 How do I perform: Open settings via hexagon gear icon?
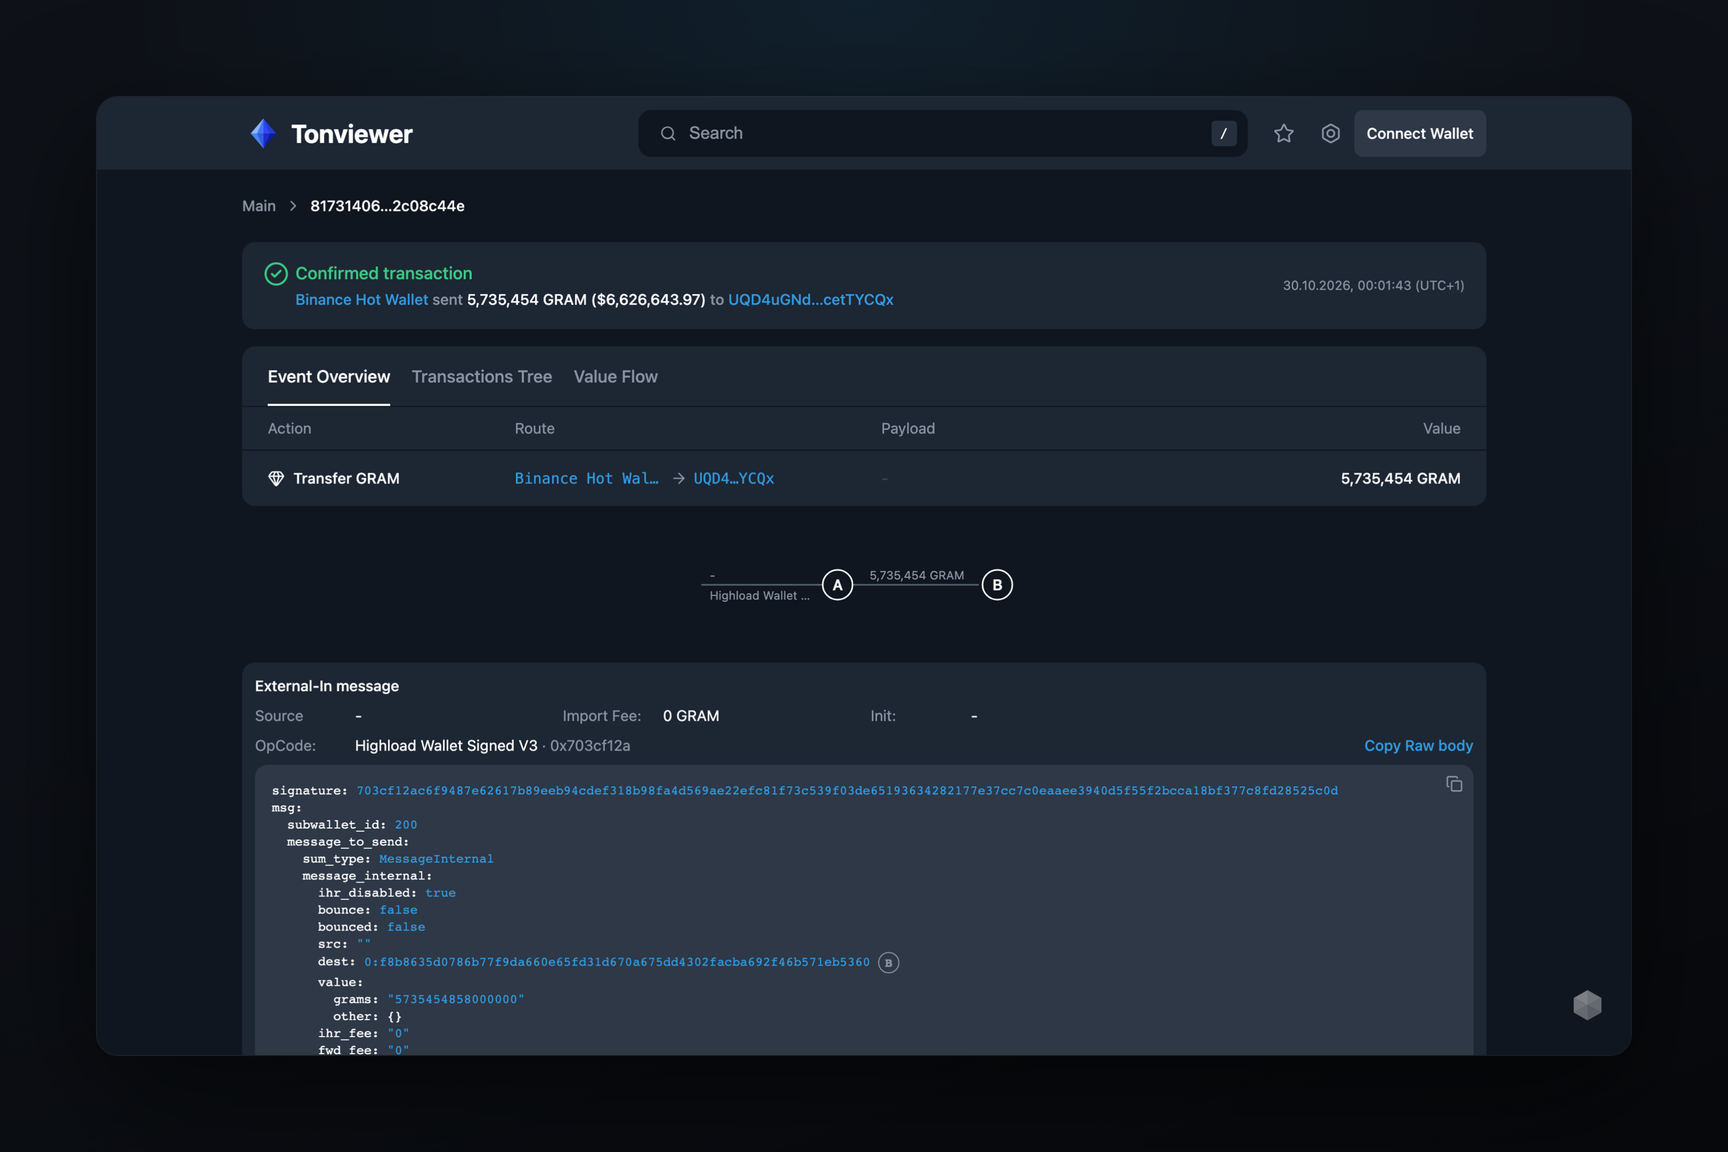[1330, 133]
